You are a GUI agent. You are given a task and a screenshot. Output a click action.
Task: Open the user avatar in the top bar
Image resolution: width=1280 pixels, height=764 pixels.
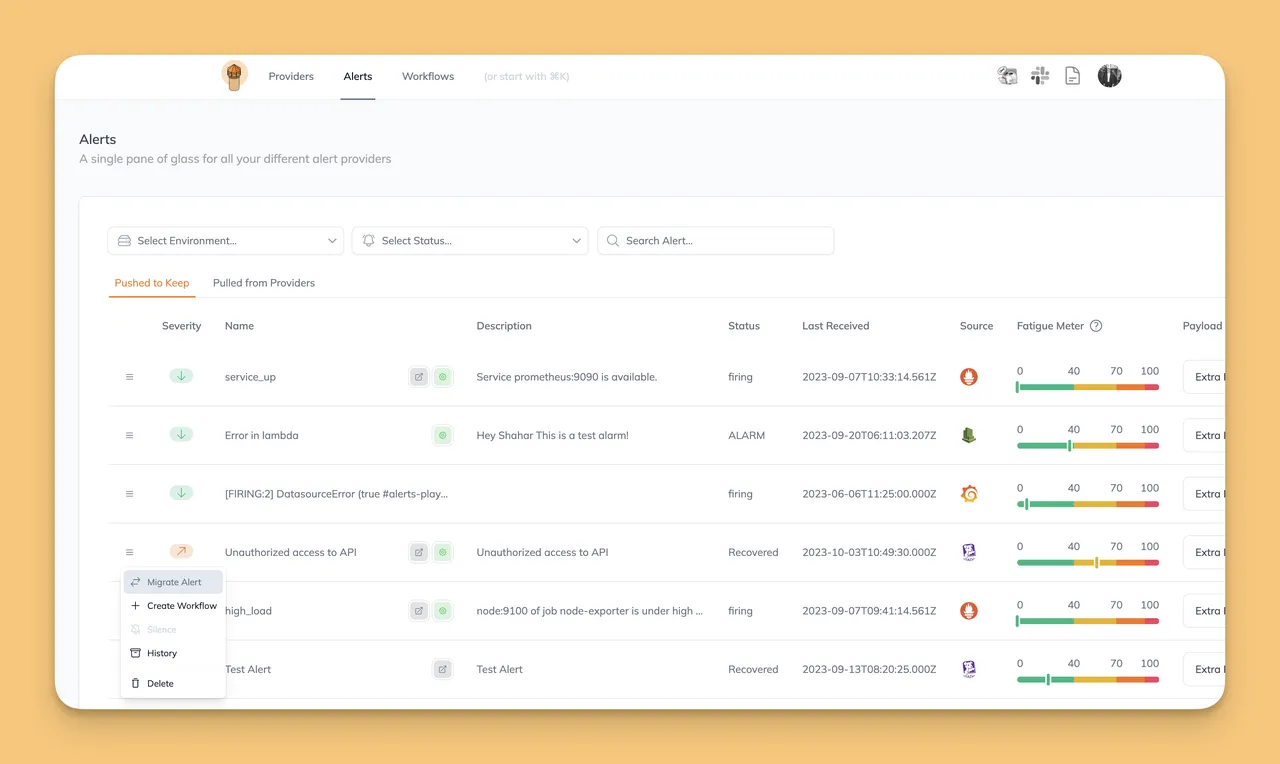click(1109, 76)
